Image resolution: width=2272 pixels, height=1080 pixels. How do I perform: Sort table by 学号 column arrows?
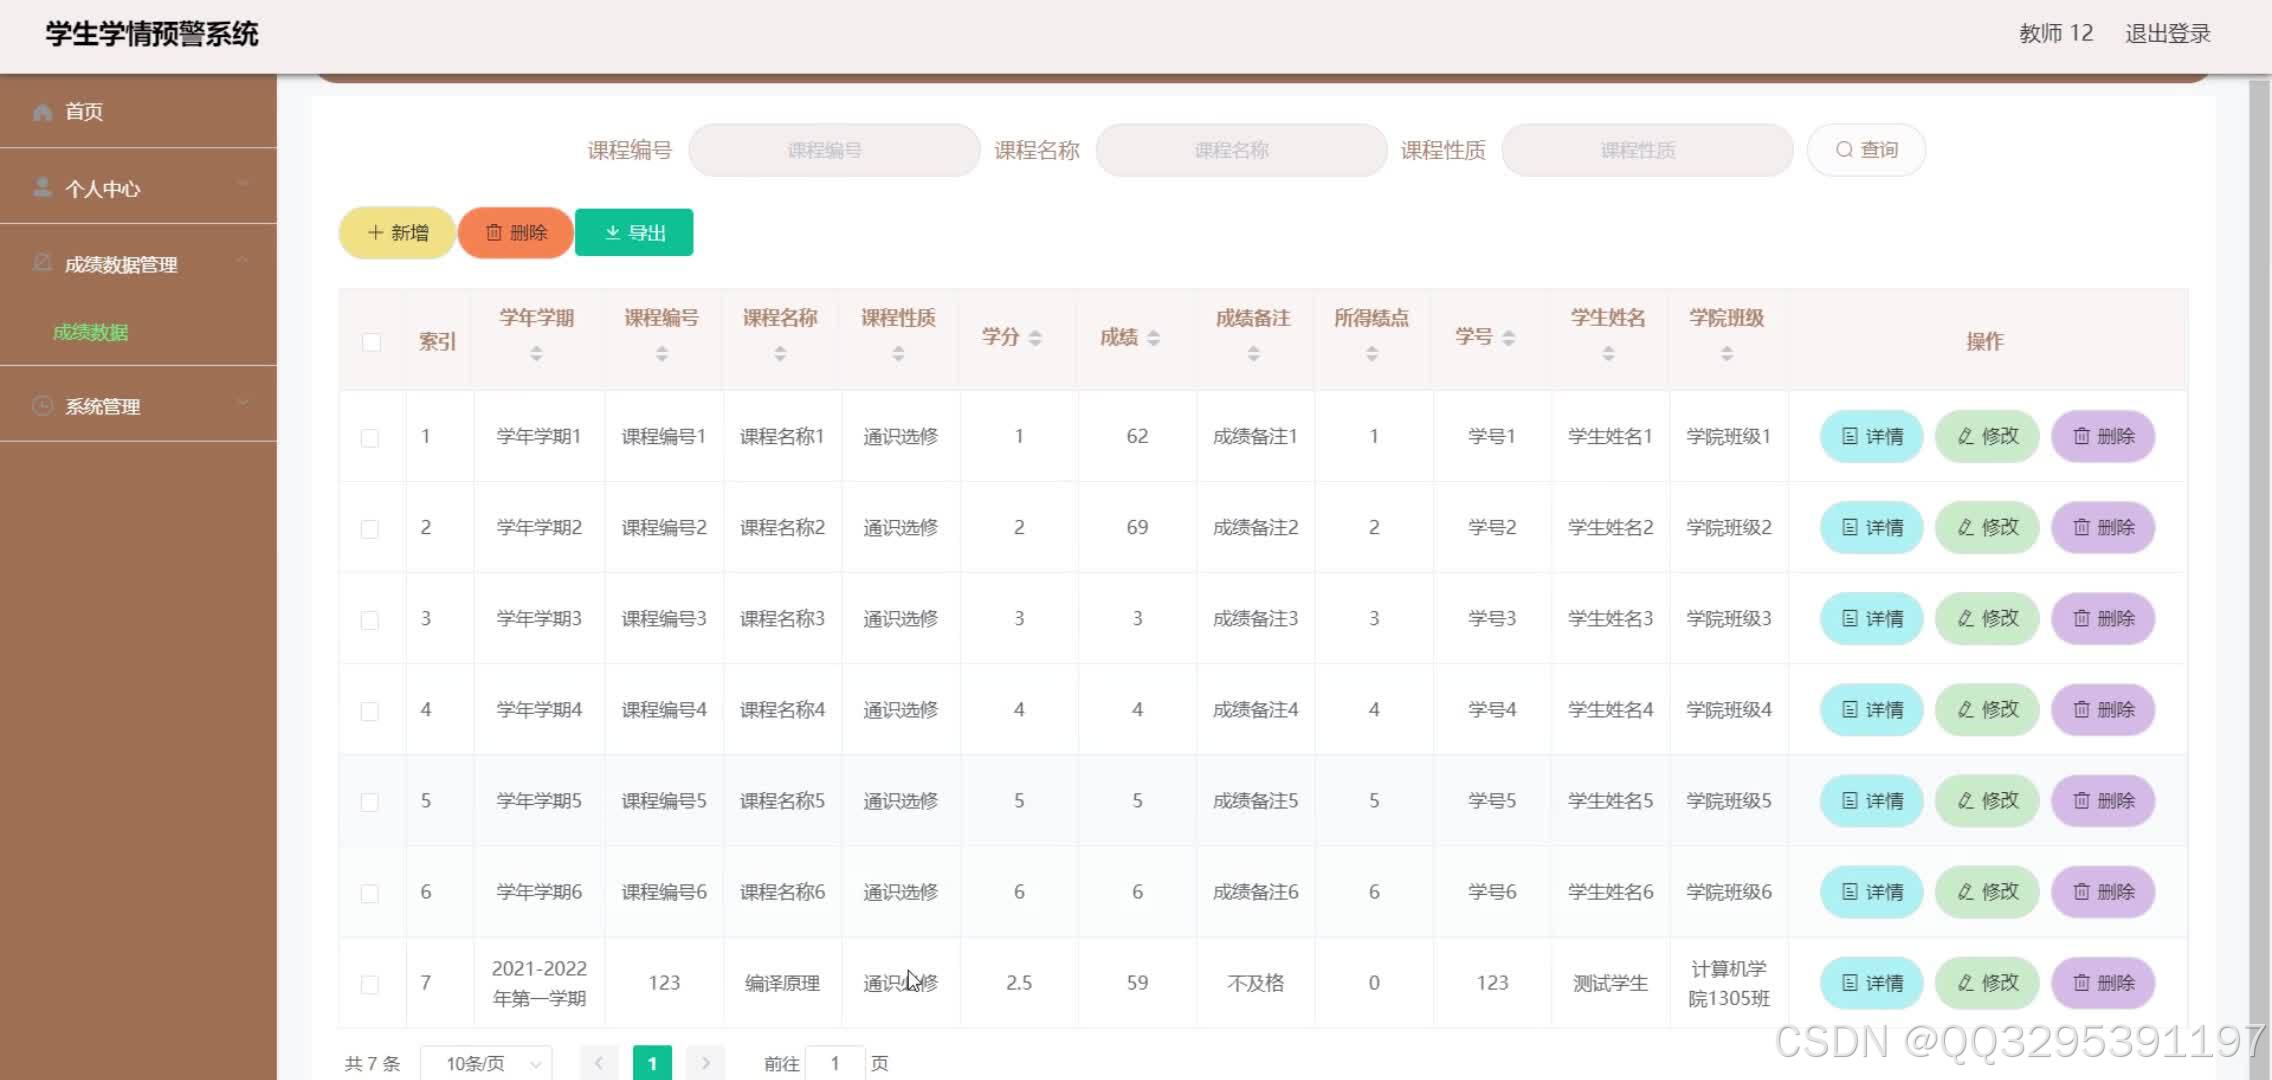pyautogui.click(x=1508, y=338)
